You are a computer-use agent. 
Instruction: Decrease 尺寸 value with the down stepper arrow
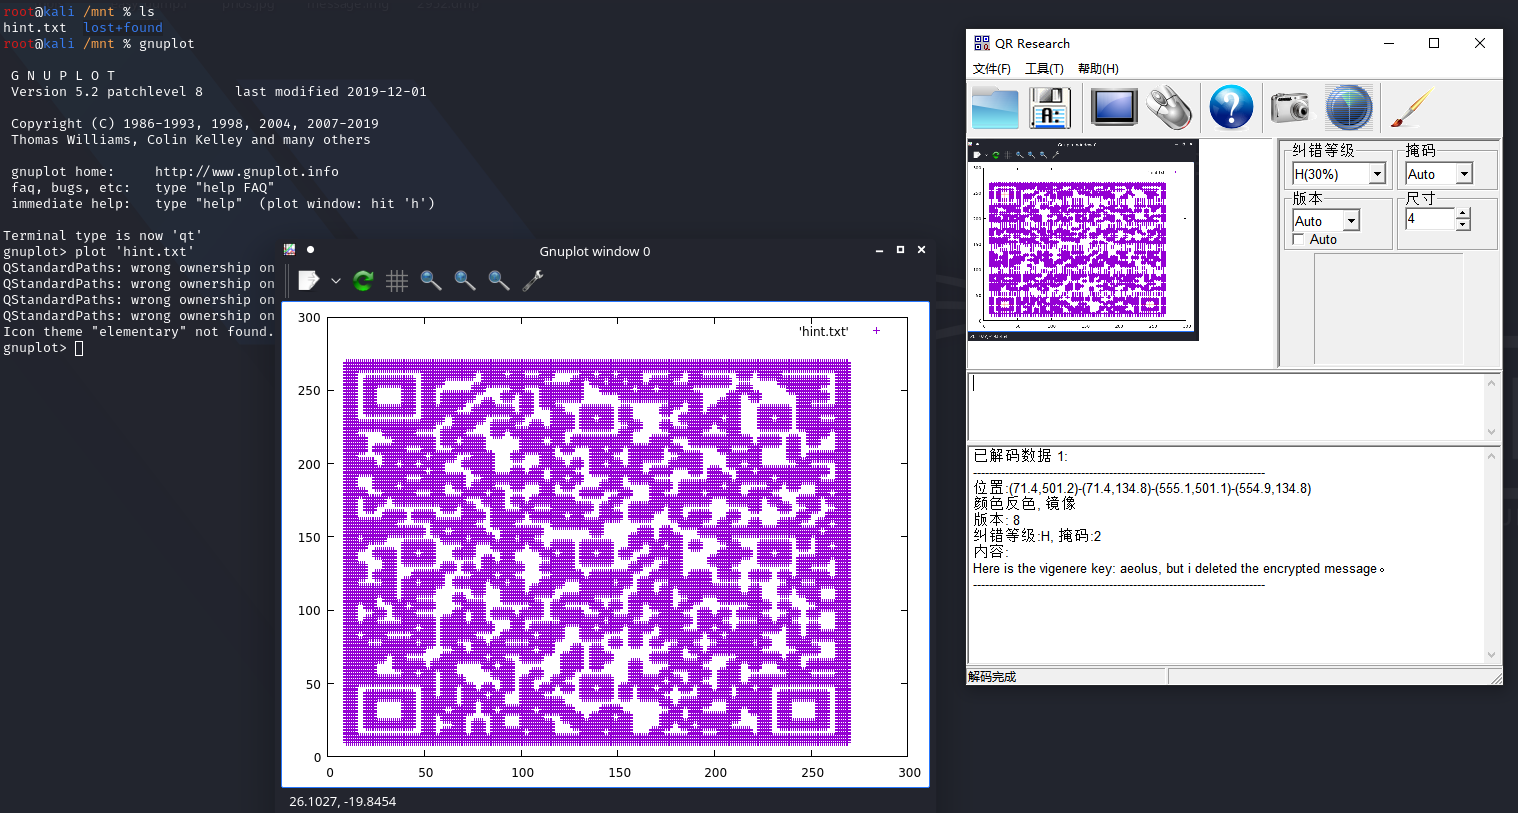click(x=1463, y=225)
